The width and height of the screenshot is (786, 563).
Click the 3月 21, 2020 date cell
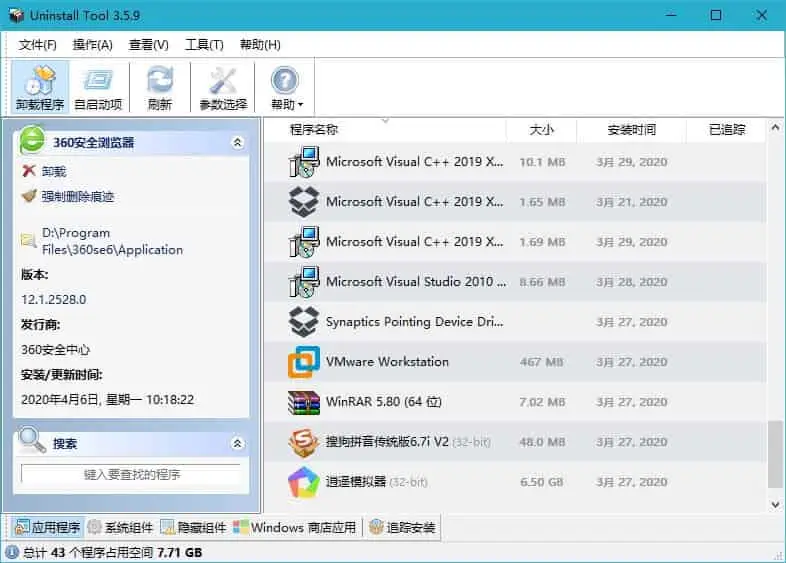click(632, 202)
